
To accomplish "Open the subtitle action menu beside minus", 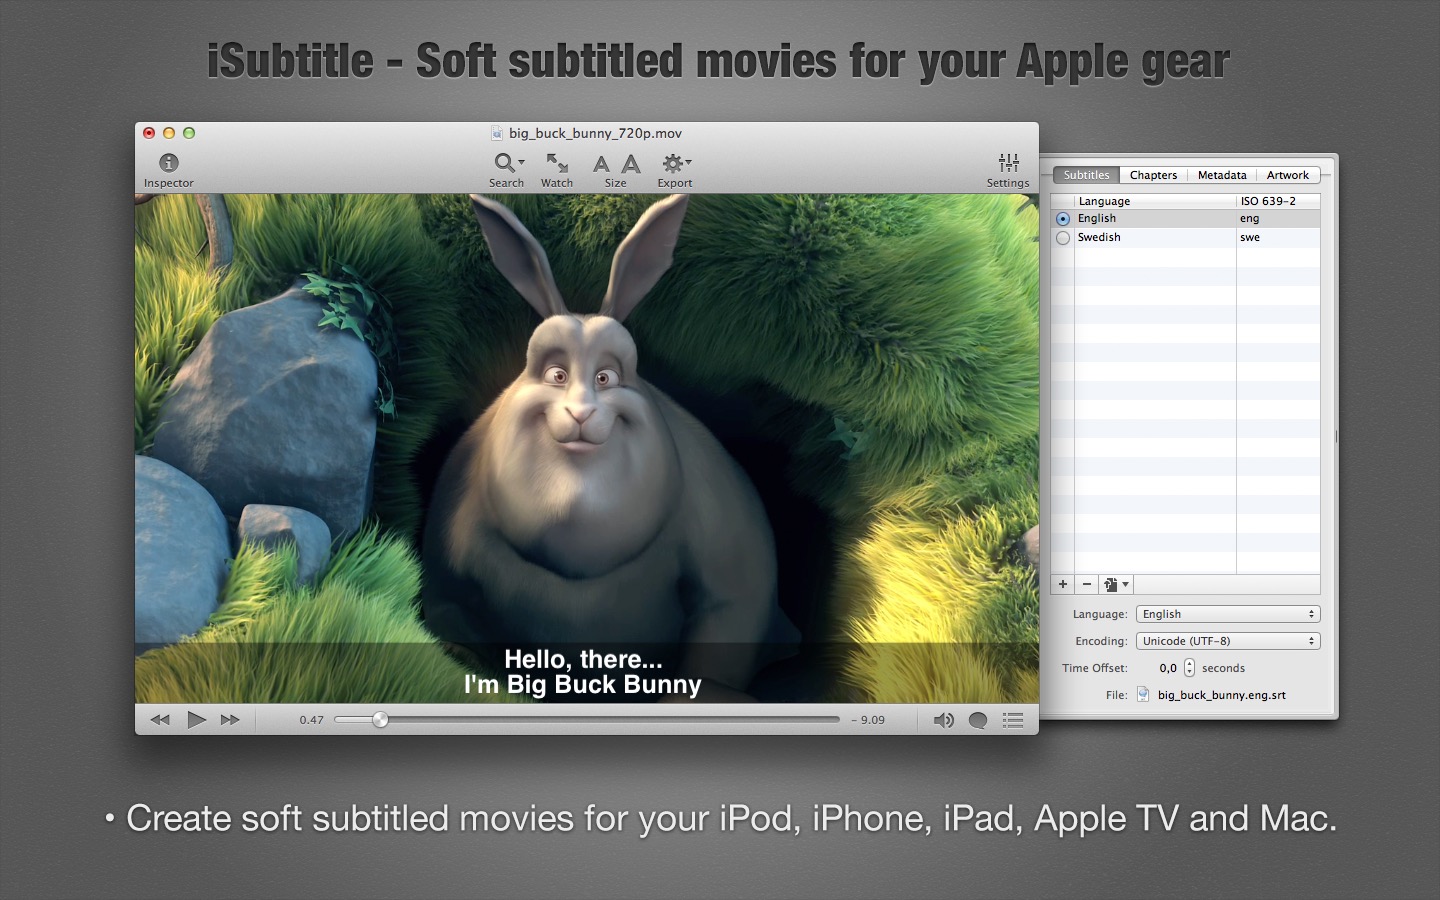I will [1115, 585].
